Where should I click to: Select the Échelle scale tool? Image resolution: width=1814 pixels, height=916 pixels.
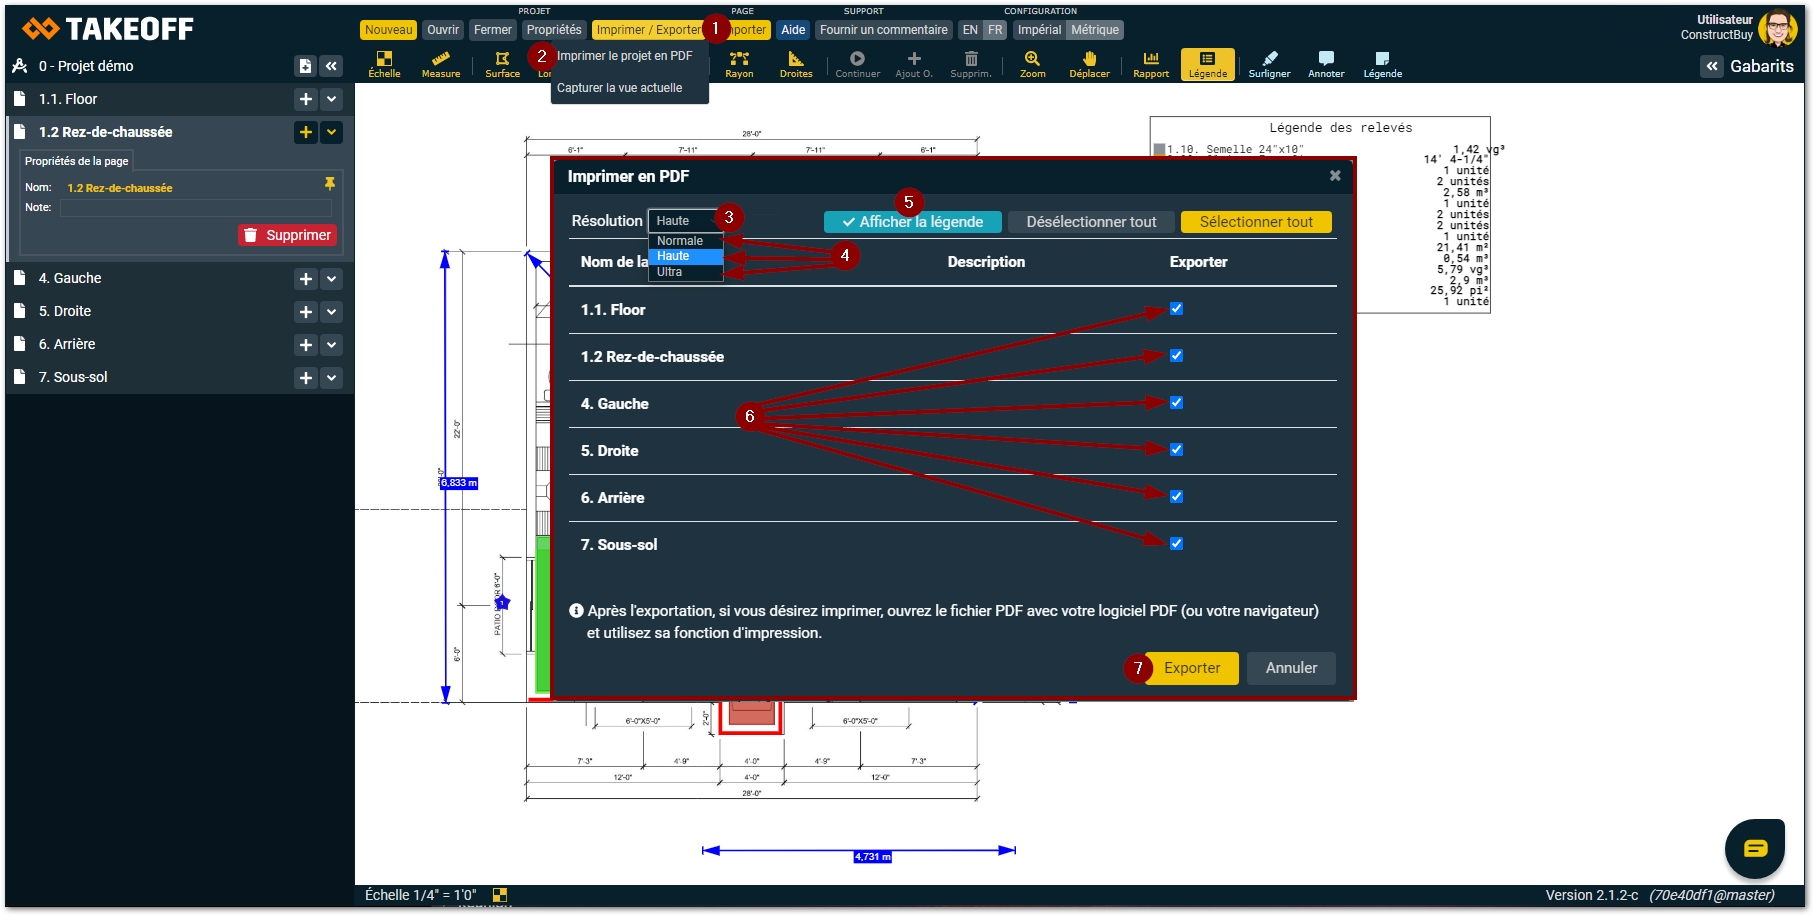tap(384, 64)
